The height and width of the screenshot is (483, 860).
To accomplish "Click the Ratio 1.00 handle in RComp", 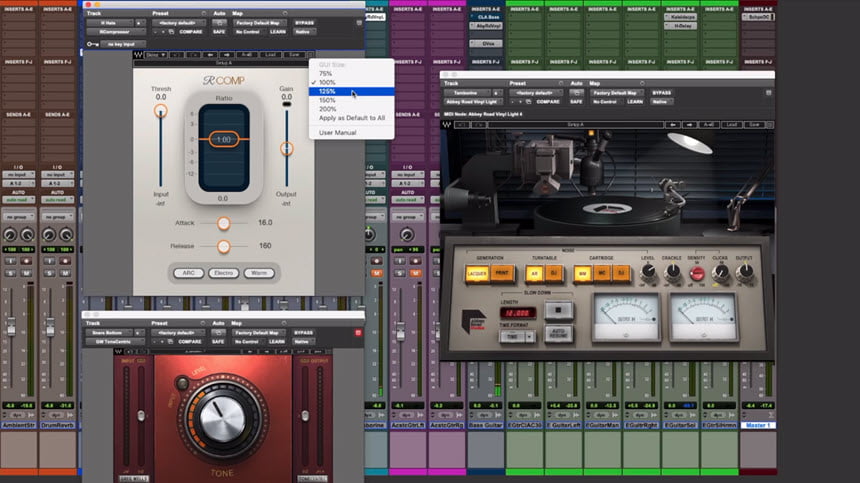I will coord(223,139).
